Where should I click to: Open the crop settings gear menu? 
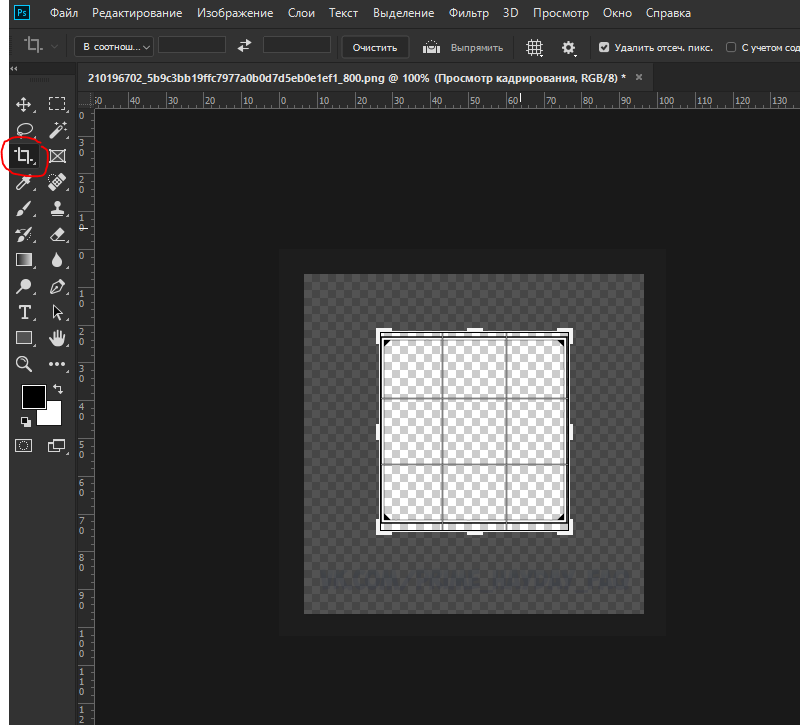pyautogui.click(x=568, y=48)
